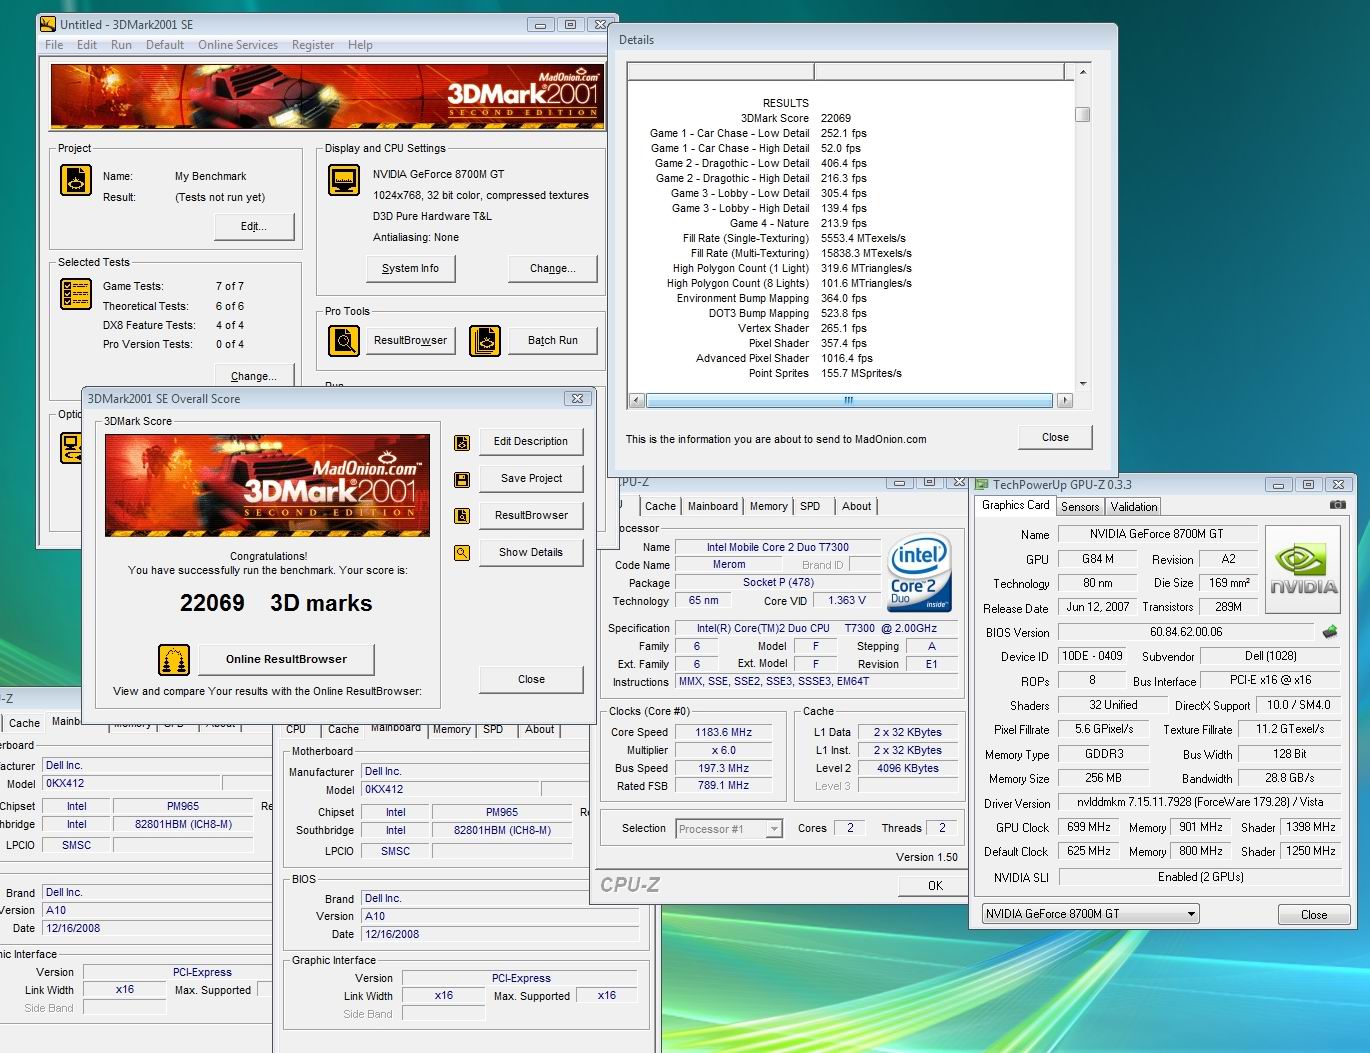Click the Show Details button
This screenshot has width=1370, height=1053.
[x=531, y=552]
